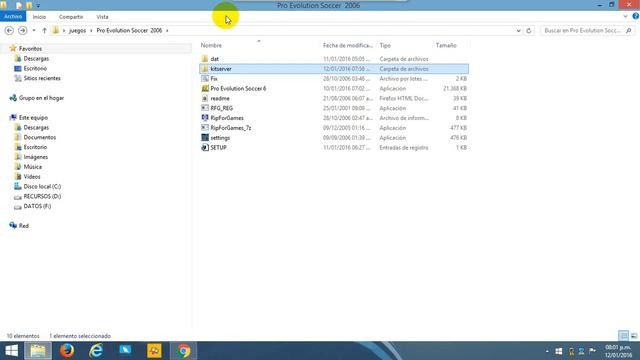Image resolution: width=640 pixels, height=360 pixels.
Task: Open Música under Este equipo
Action: click(x=33, y=167)
